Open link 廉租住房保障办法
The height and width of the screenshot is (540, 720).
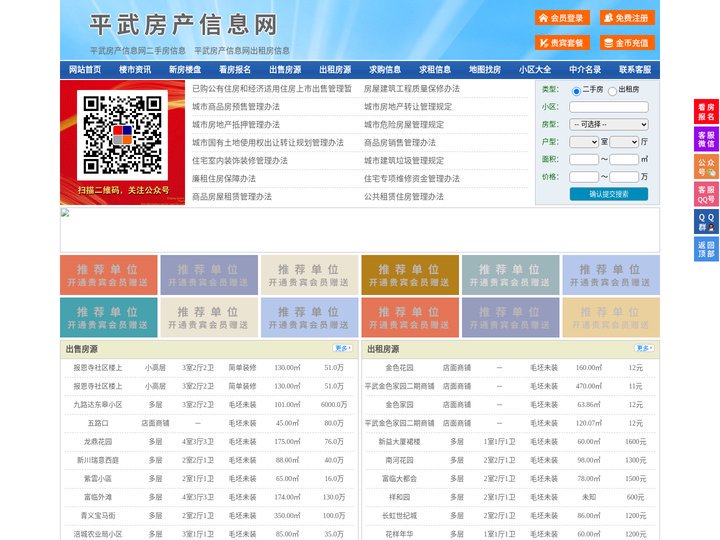[224, 179]
